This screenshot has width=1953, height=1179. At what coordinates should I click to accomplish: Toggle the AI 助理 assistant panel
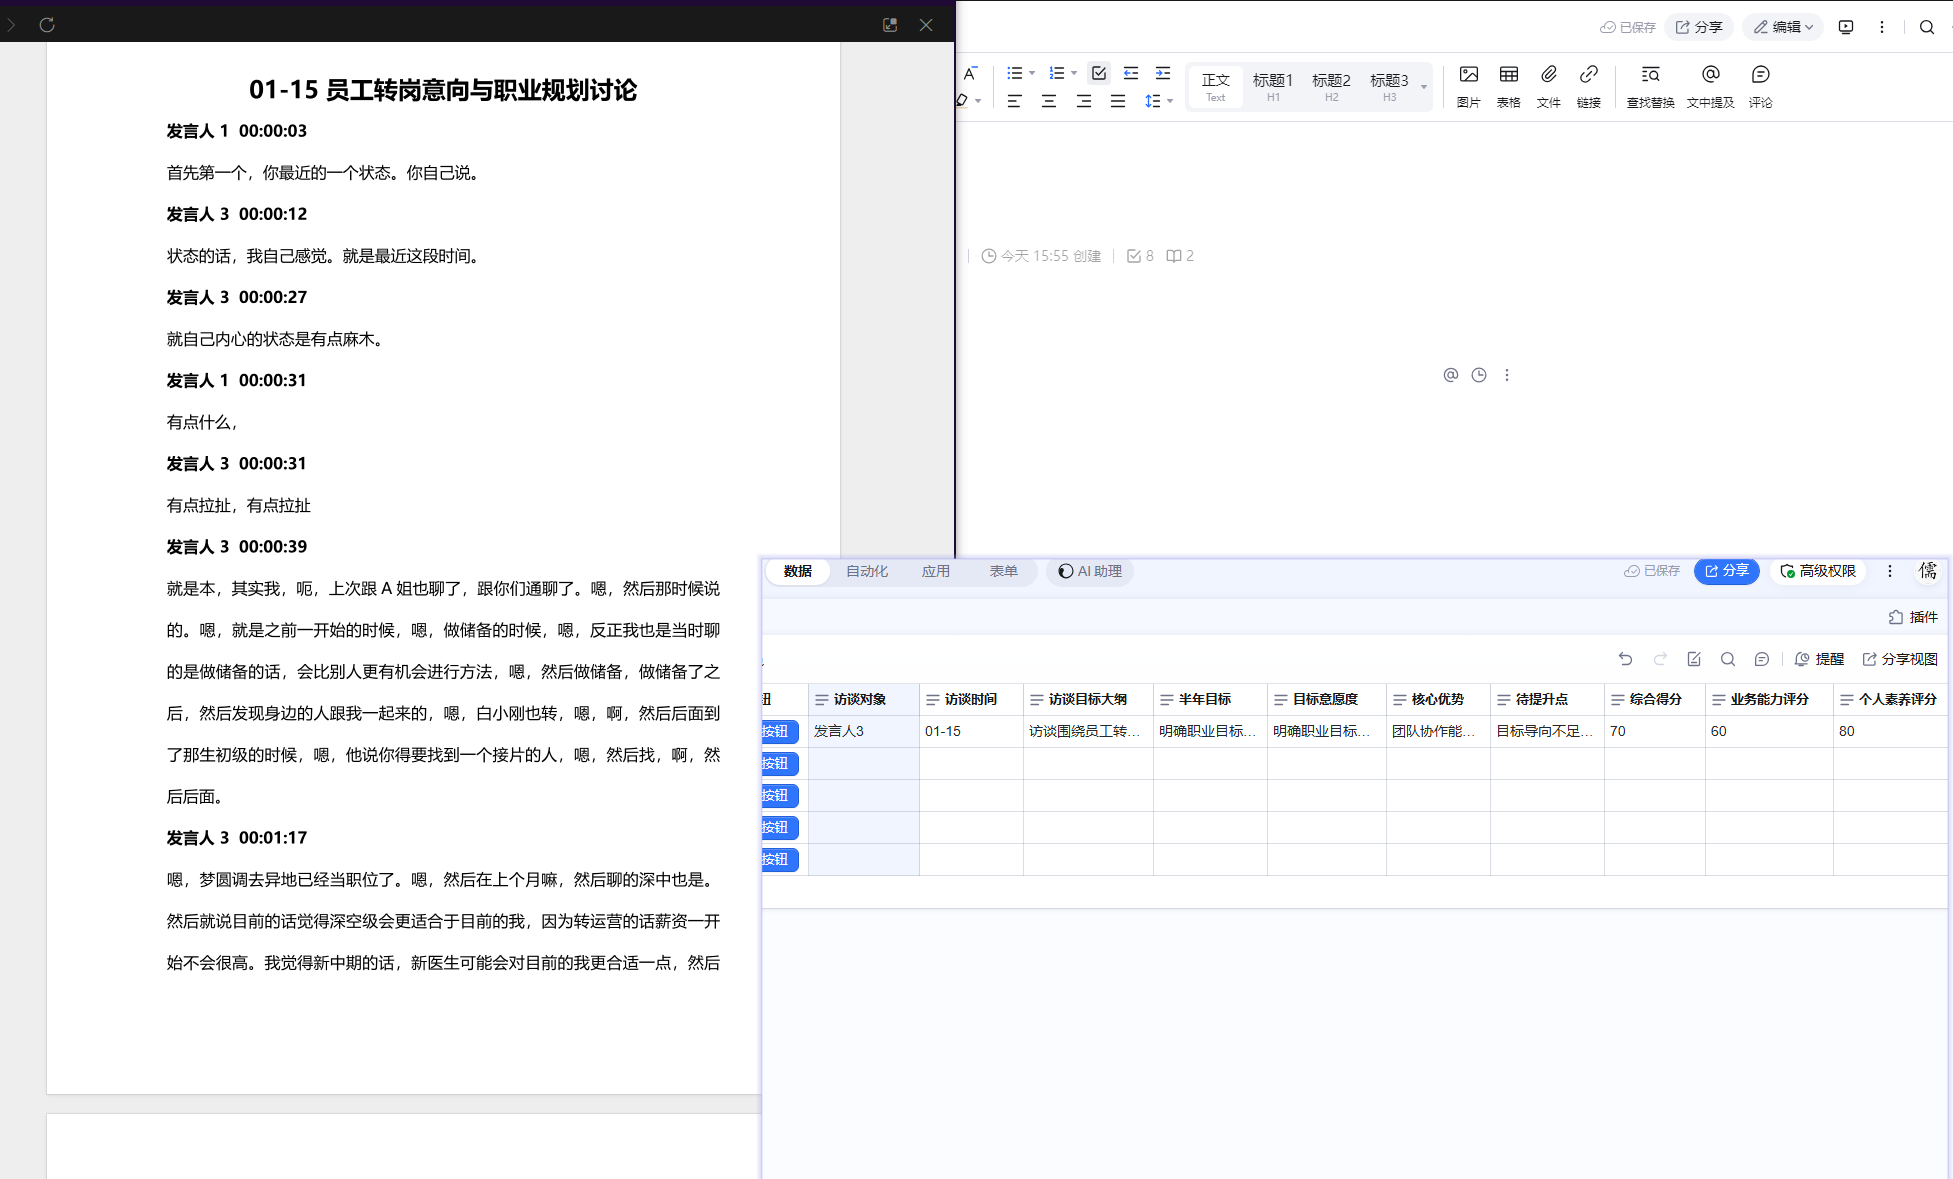click(1090, 571)
